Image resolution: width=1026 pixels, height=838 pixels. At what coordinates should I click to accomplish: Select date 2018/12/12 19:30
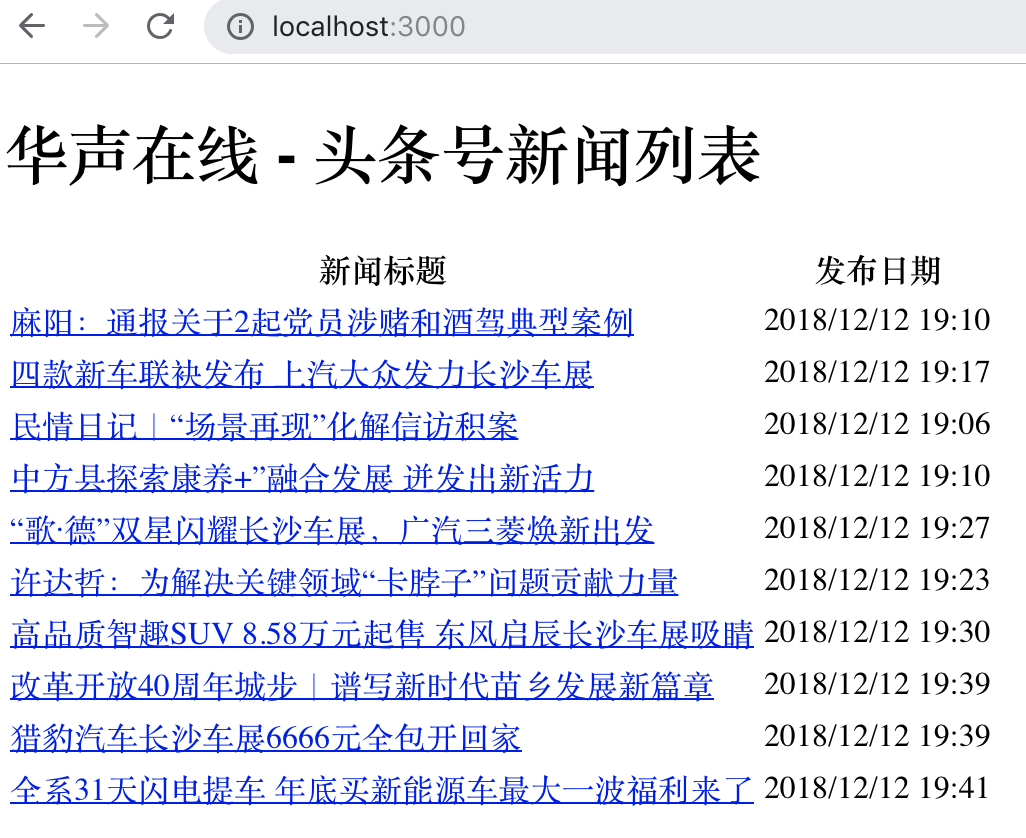[877, 632]
